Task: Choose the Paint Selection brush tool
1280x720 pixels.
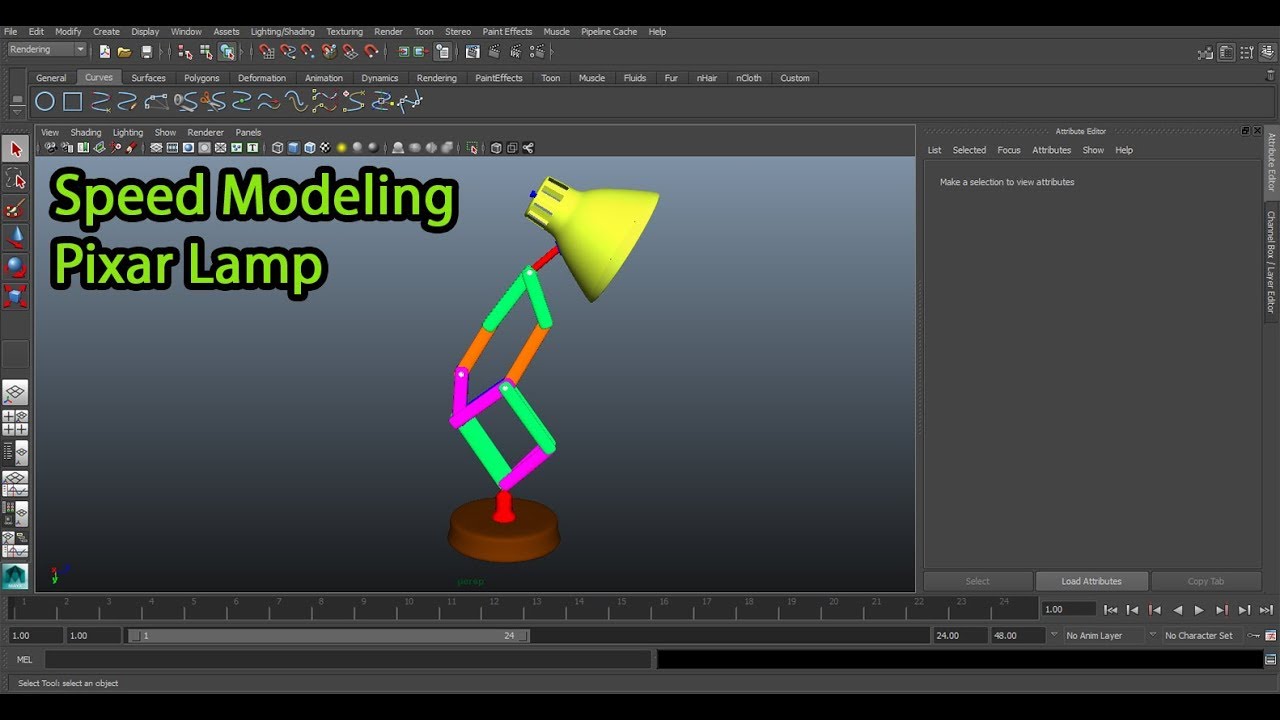Action: [x=15, y=208]
